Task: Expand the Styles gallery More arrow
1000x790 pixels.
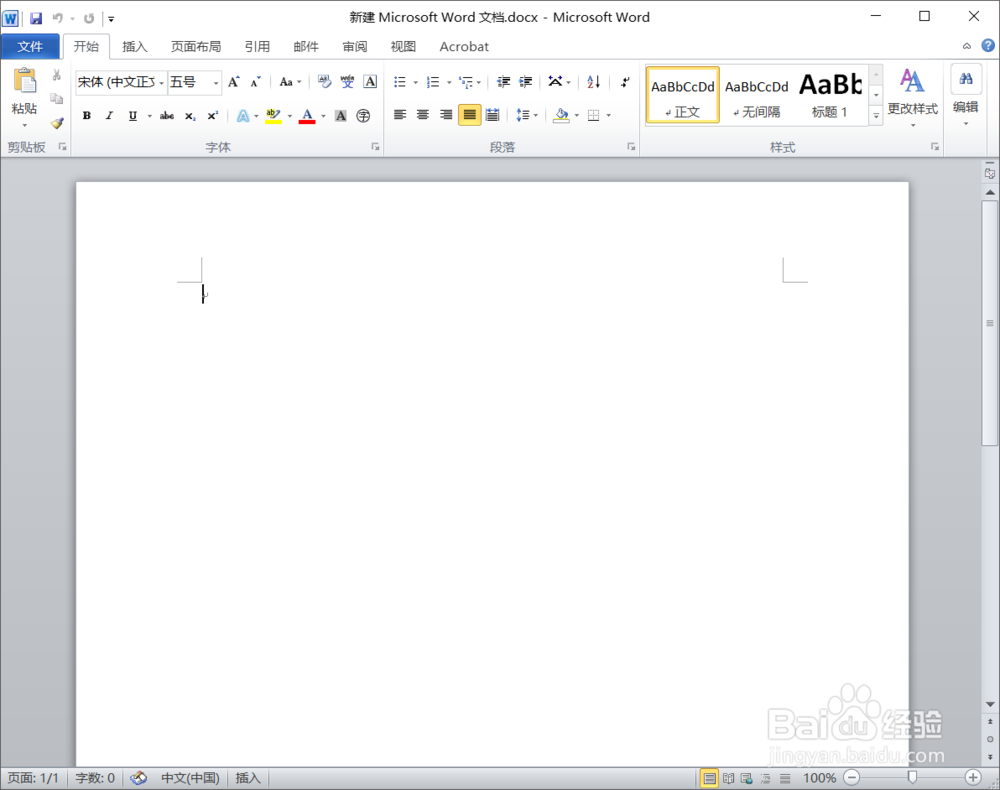Action: (876, 115)
